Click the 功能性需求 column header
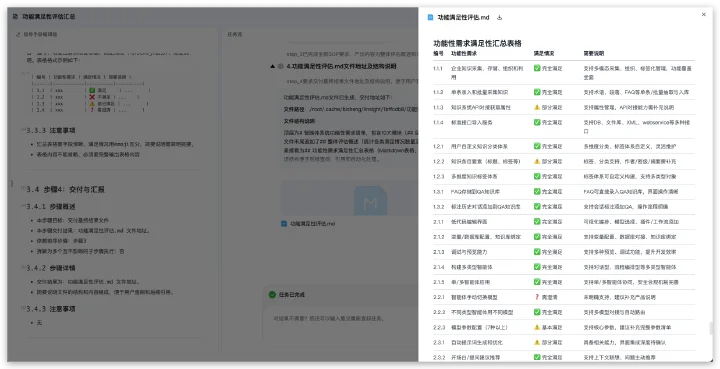This screenshot has height=369, width=720. (464, 54)
